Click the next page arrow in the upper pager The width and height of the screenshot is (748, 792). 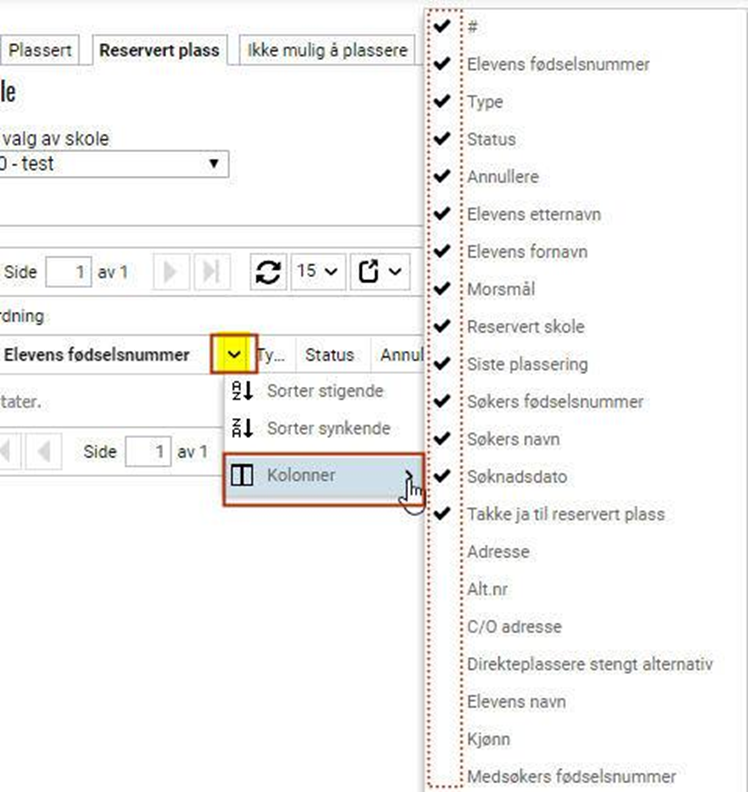[172, 272]
